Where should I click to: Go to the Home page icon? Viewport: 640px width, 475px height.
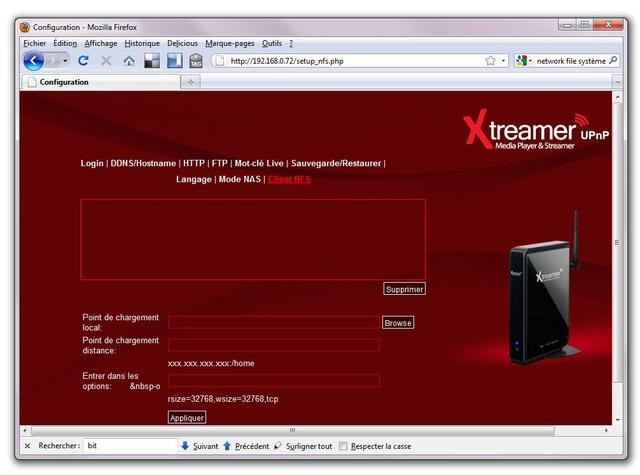tap(129, 61)
